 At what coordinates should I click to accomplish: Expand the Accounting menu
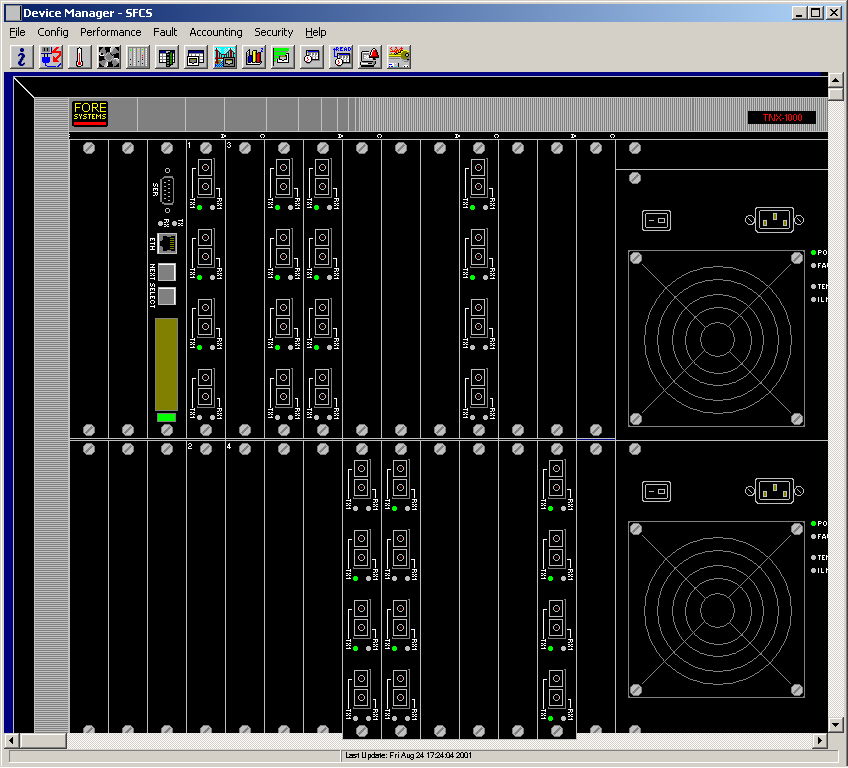click(216, 32)
